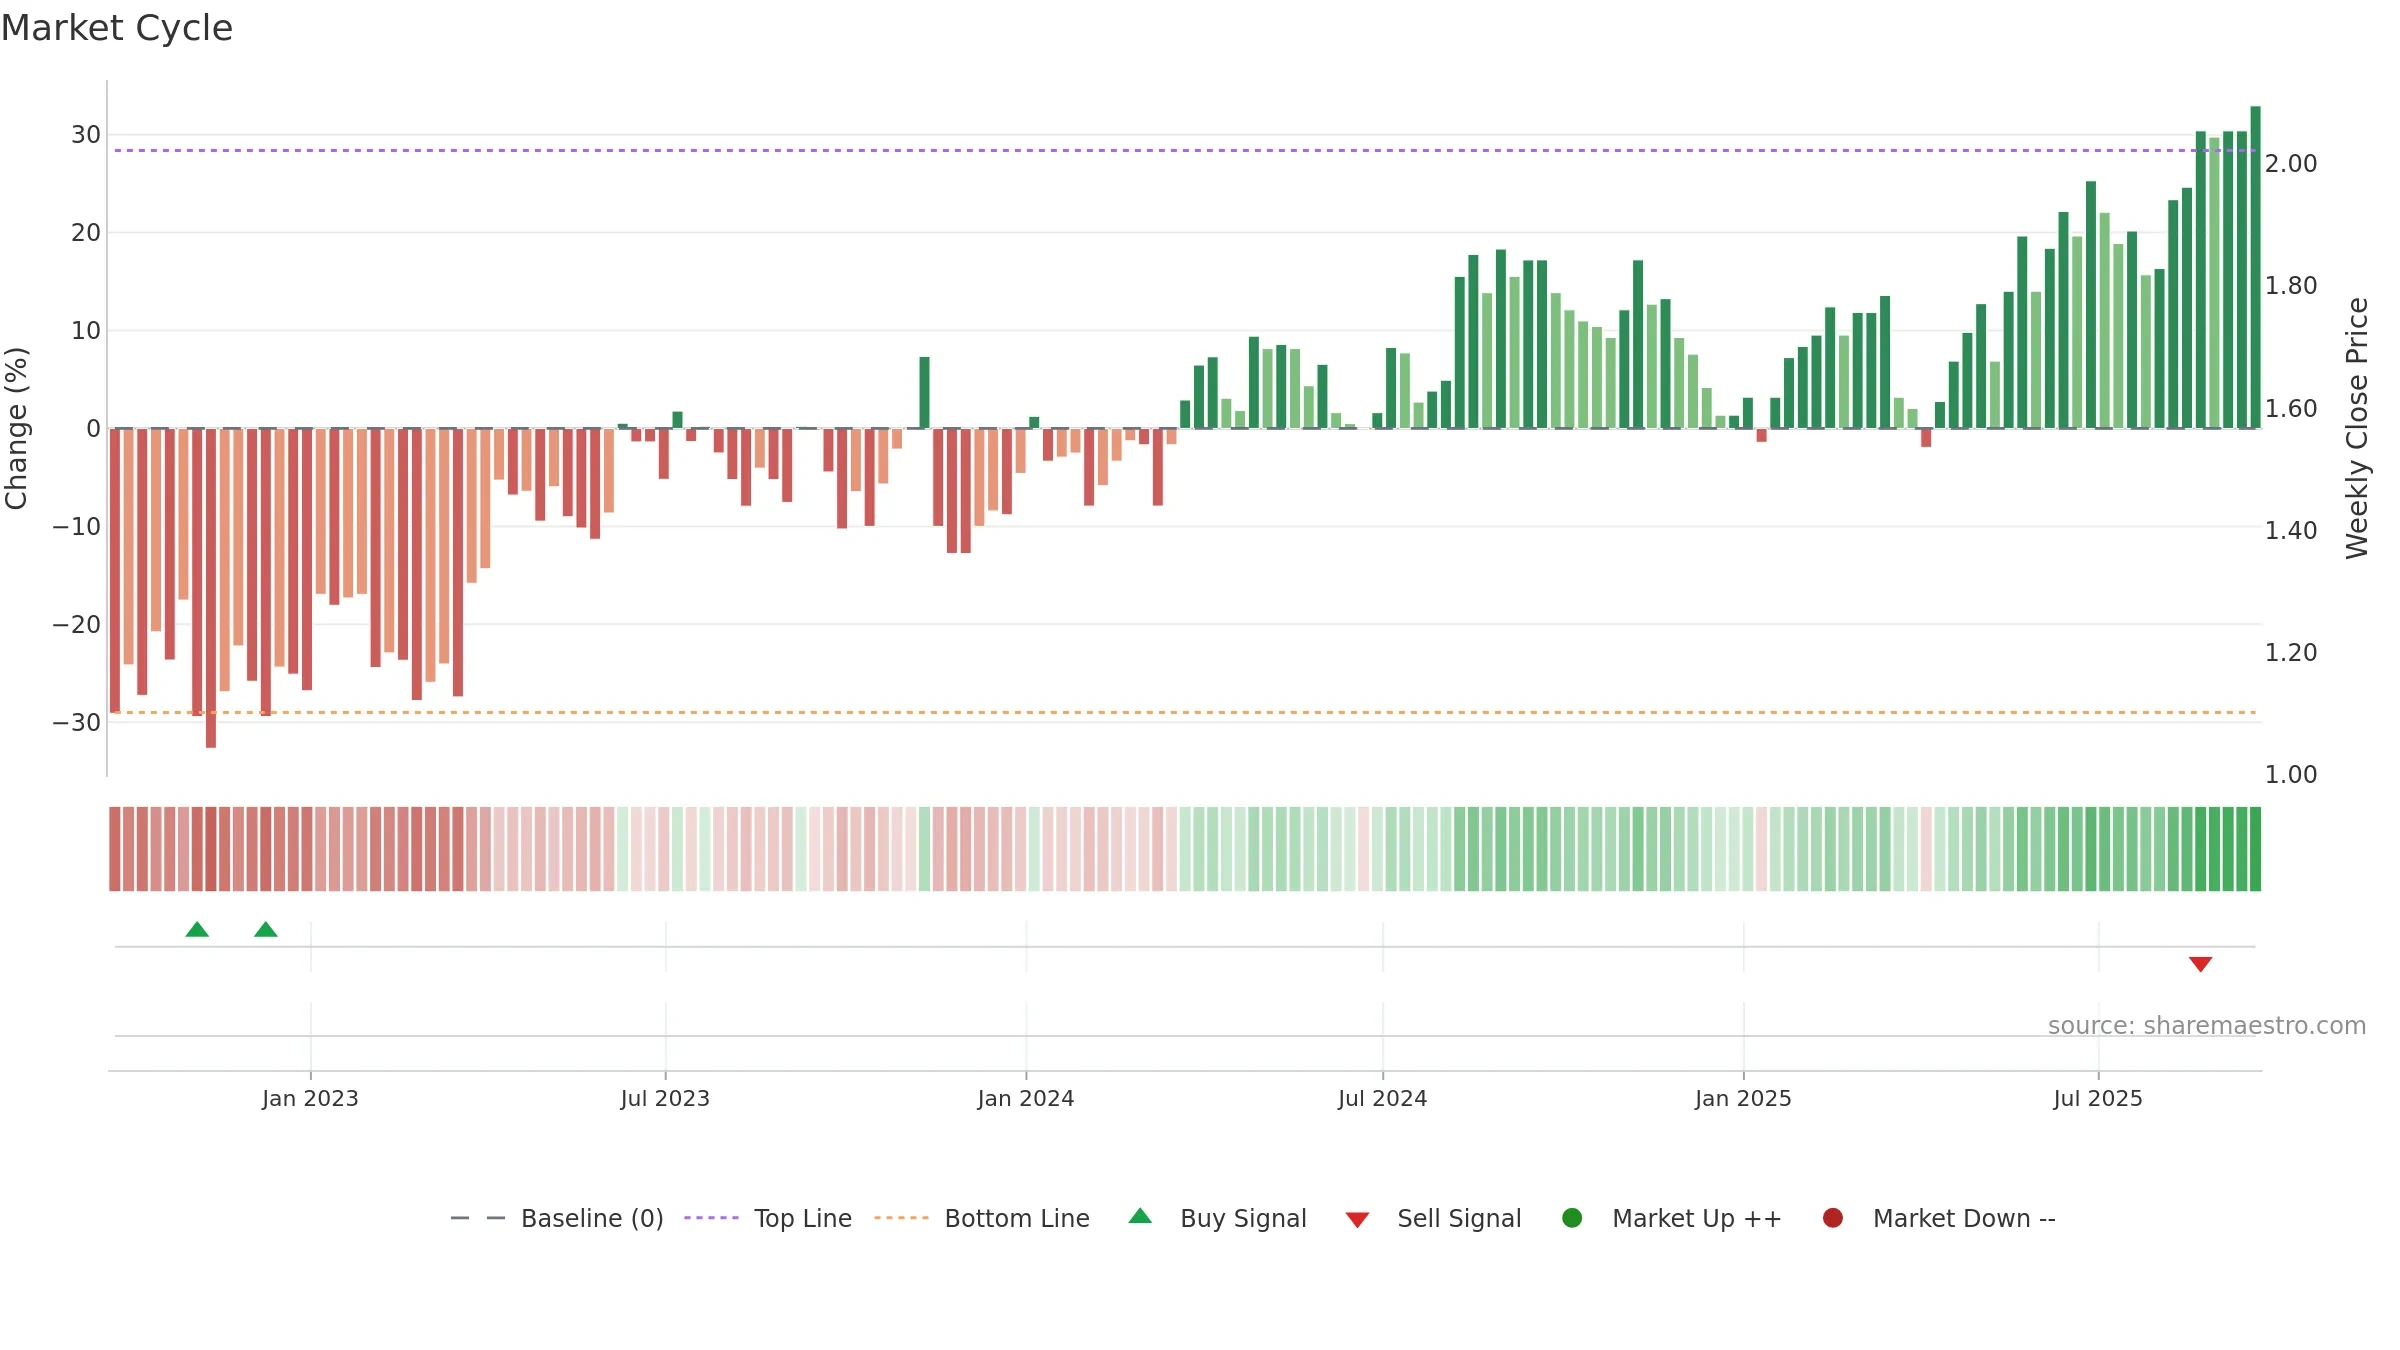The image size is (2400, 1350).
Task: Click the tallest green bar at far right
Action: (2255, 267)
